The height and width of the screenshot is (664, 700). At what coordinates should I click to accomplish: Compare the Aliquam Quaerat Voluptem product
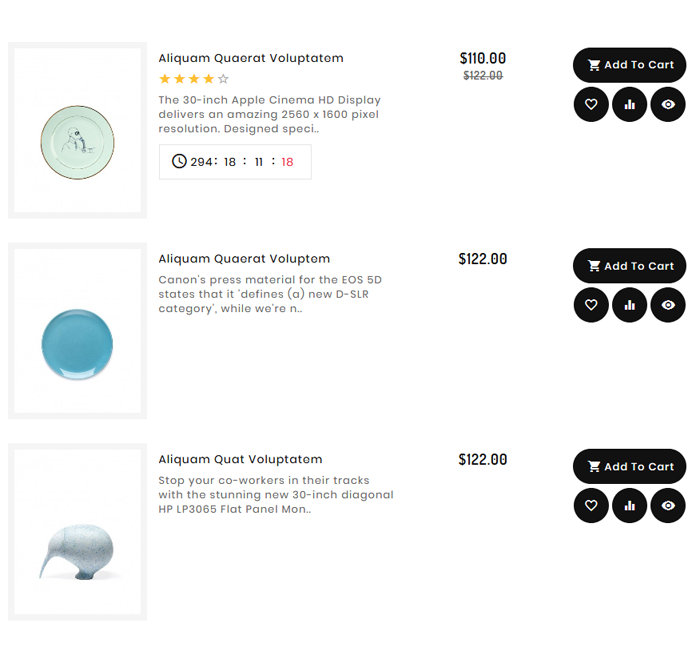point(629,305)
